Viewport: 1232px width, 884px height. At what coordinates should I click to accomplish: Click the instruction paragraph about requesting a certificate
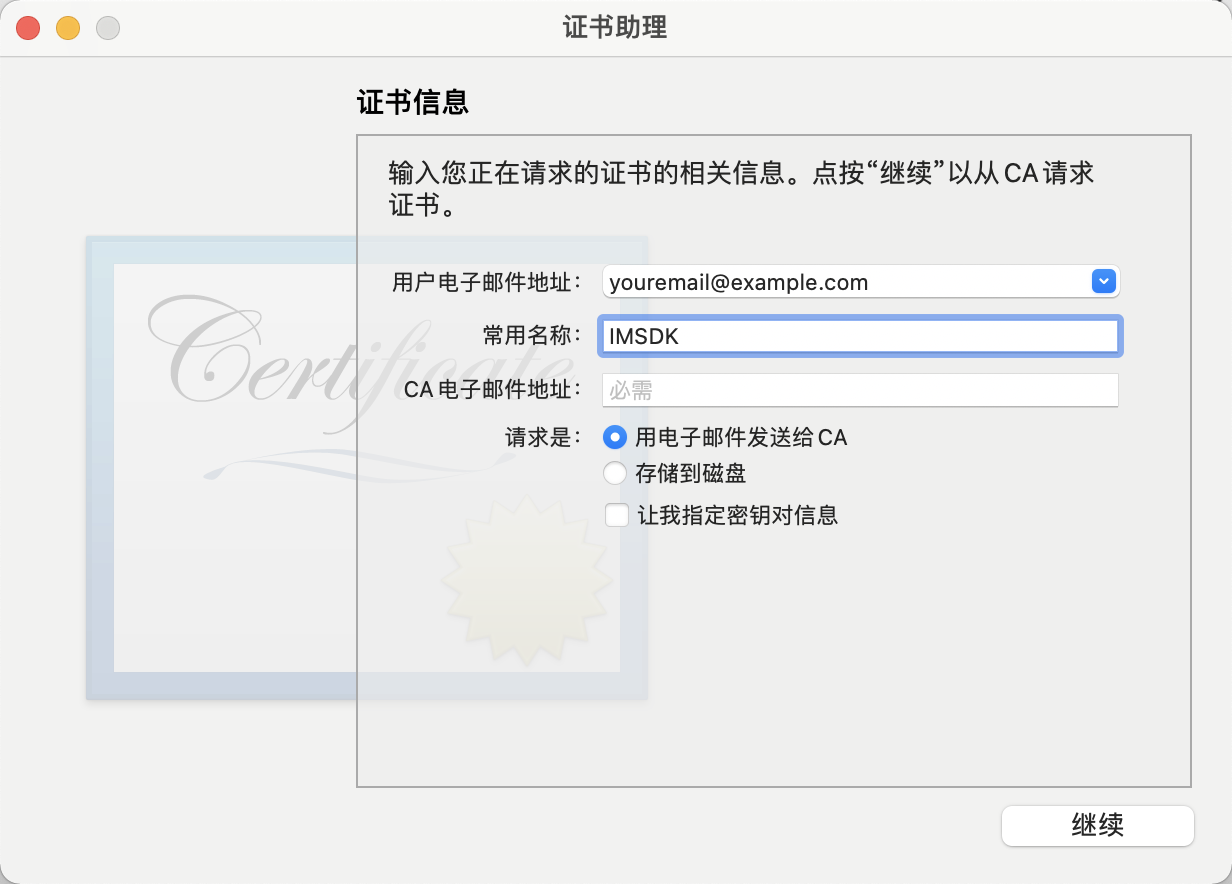click(742, 189)
